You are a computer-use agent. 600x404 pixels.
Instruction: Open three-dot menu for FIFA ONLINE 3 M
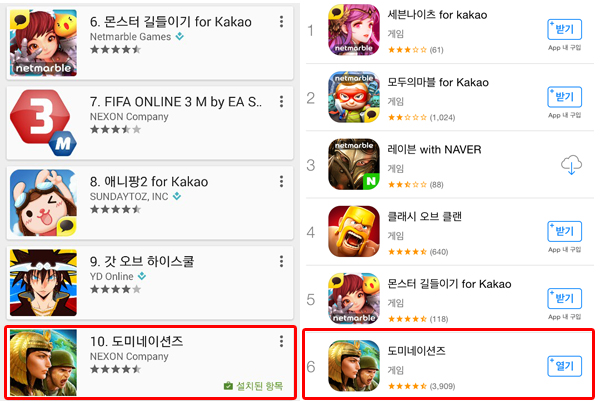[x=281, y=102]
